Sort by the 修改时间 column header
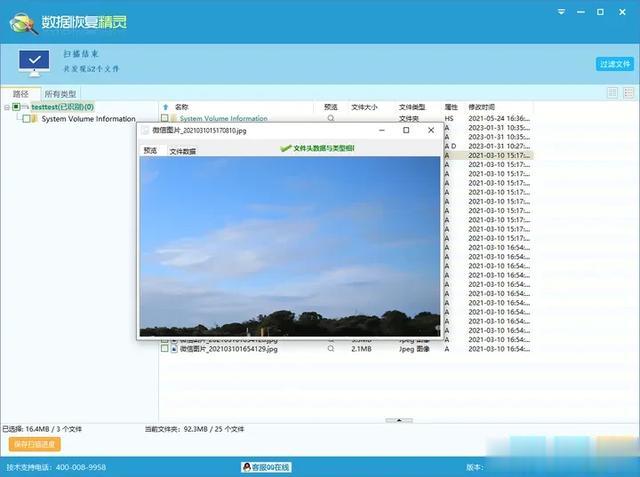This screenshot has width=640, height=477. pos(482,107)
